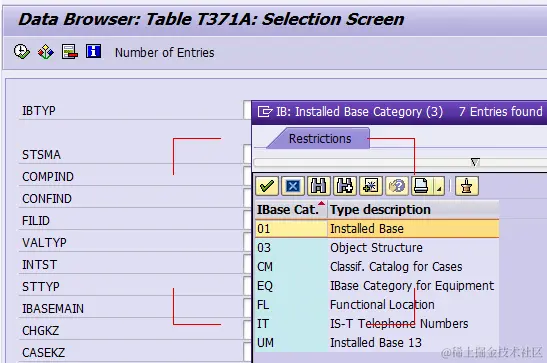Sort by IBase Cat. column header
Image resolution: width=547 pixels, height=363 pixels.
[291, 210]
